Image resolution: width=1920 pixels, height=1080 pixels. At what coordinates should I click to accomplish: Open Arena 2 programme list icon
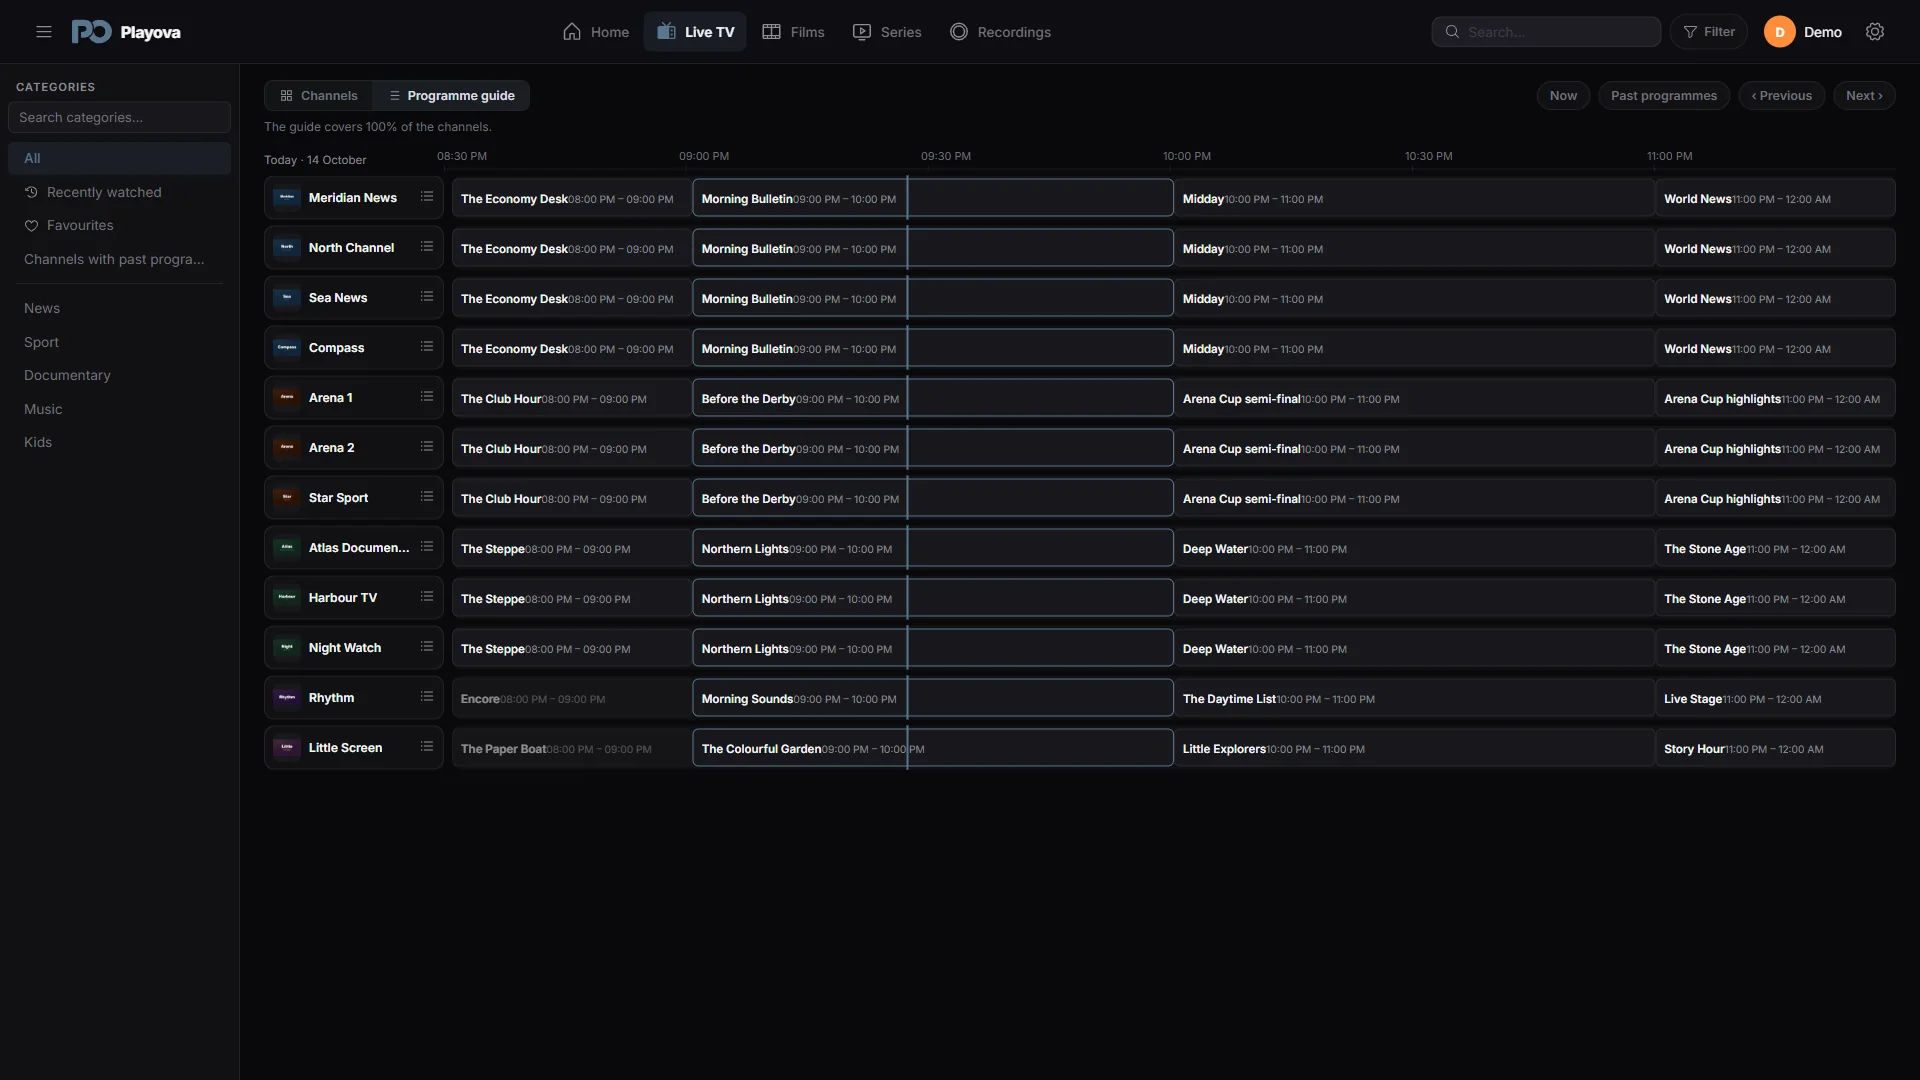coord(427,447)
